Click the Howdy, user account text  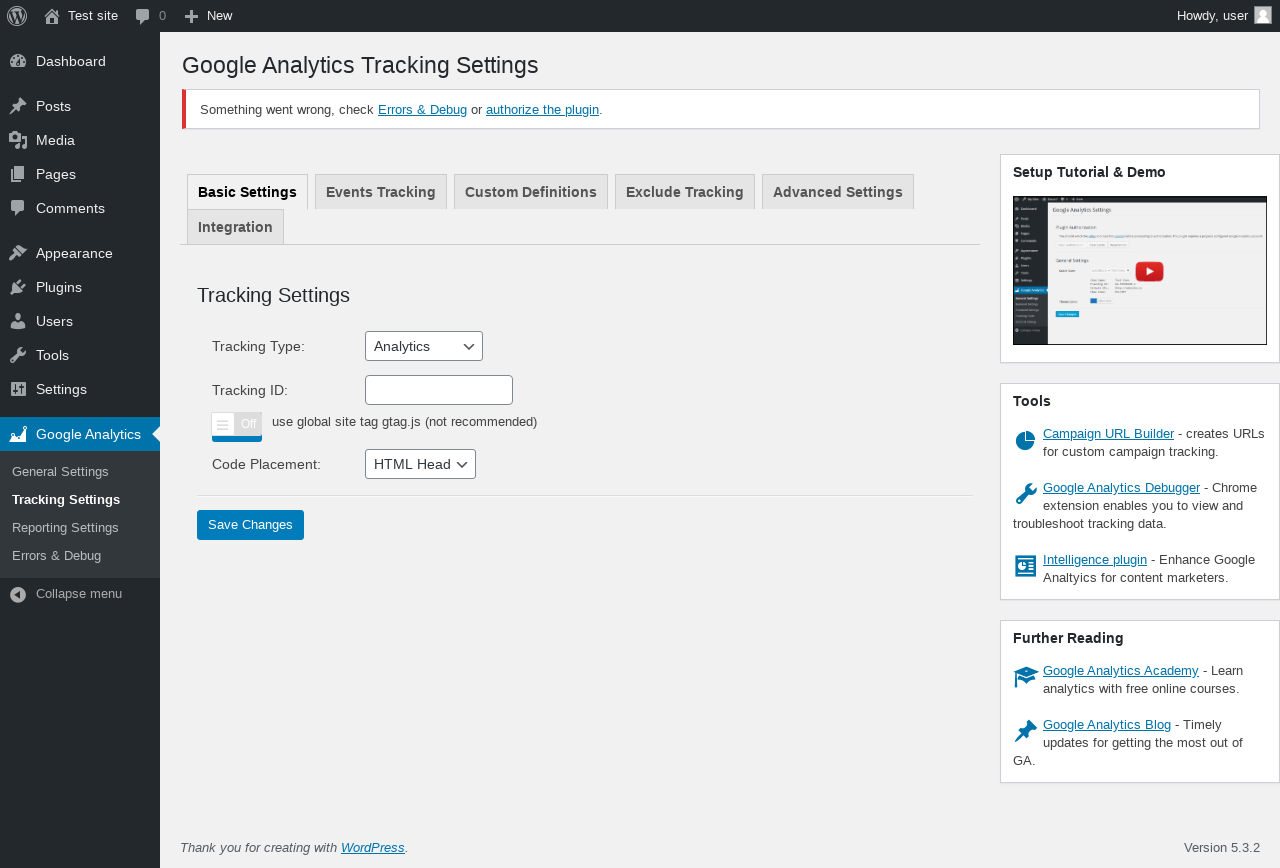point(1212,16)
